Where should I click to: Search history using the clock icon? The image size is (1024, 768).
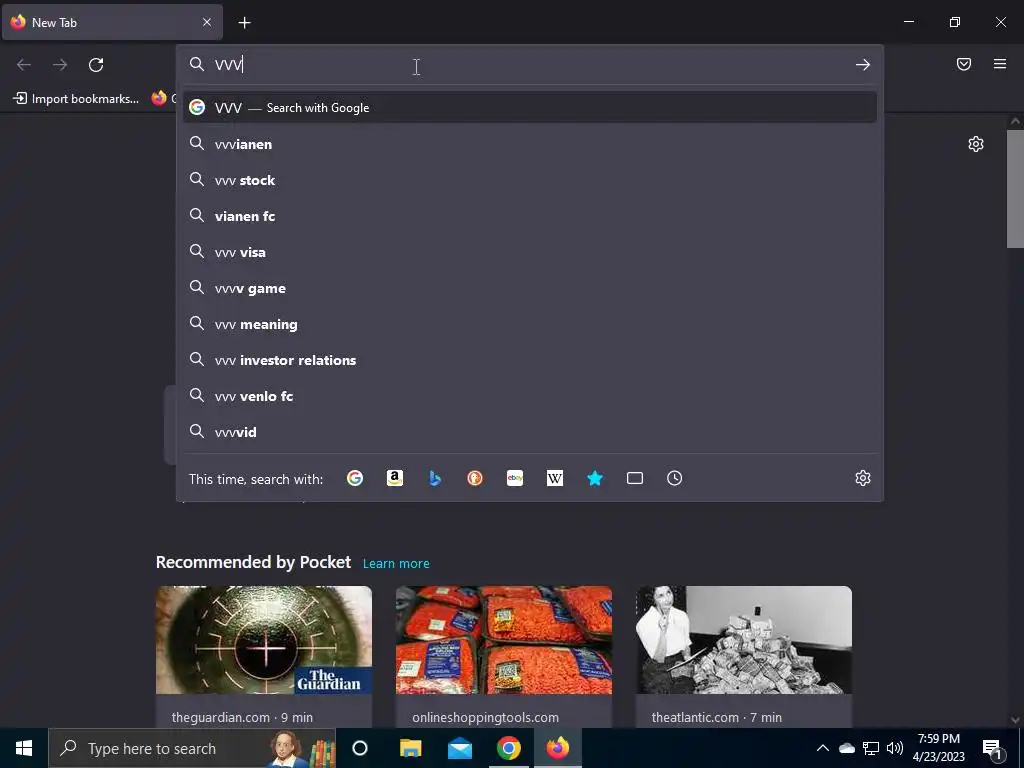[x=675, y=478]
